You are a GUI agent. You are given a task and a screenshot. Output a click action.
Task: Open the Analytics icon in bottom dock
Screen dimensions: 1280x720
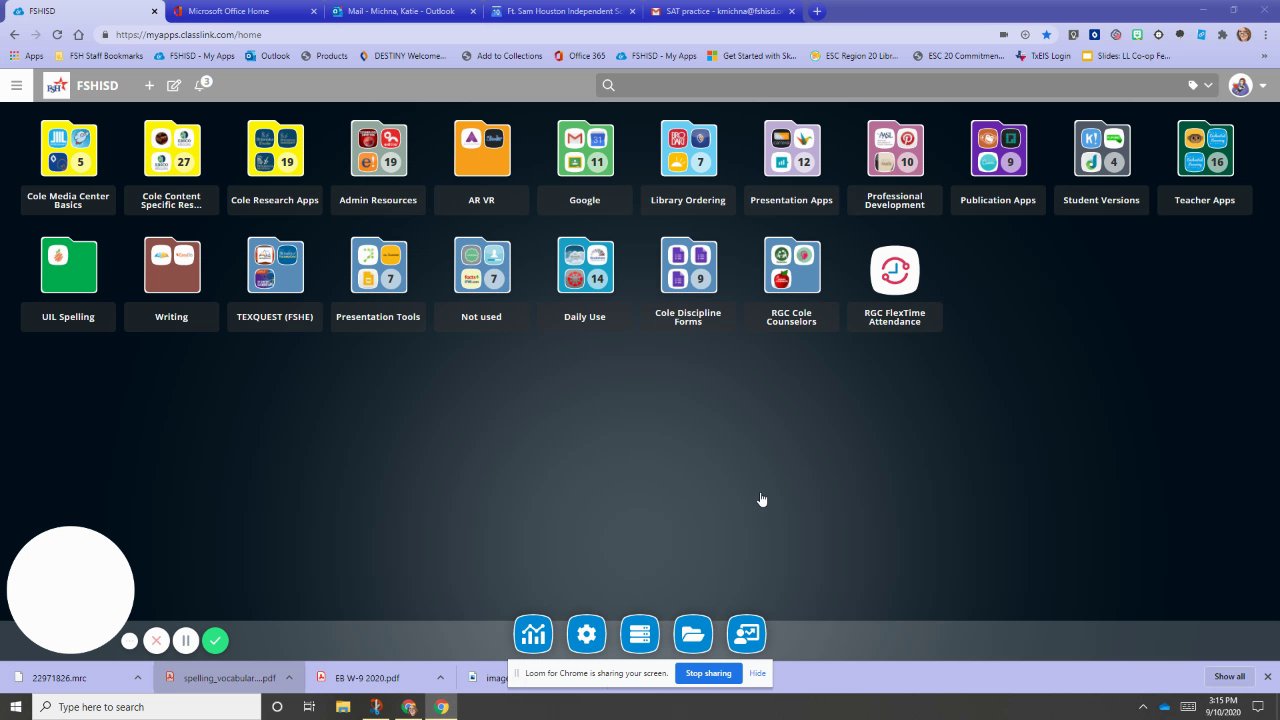click(533, 634)
